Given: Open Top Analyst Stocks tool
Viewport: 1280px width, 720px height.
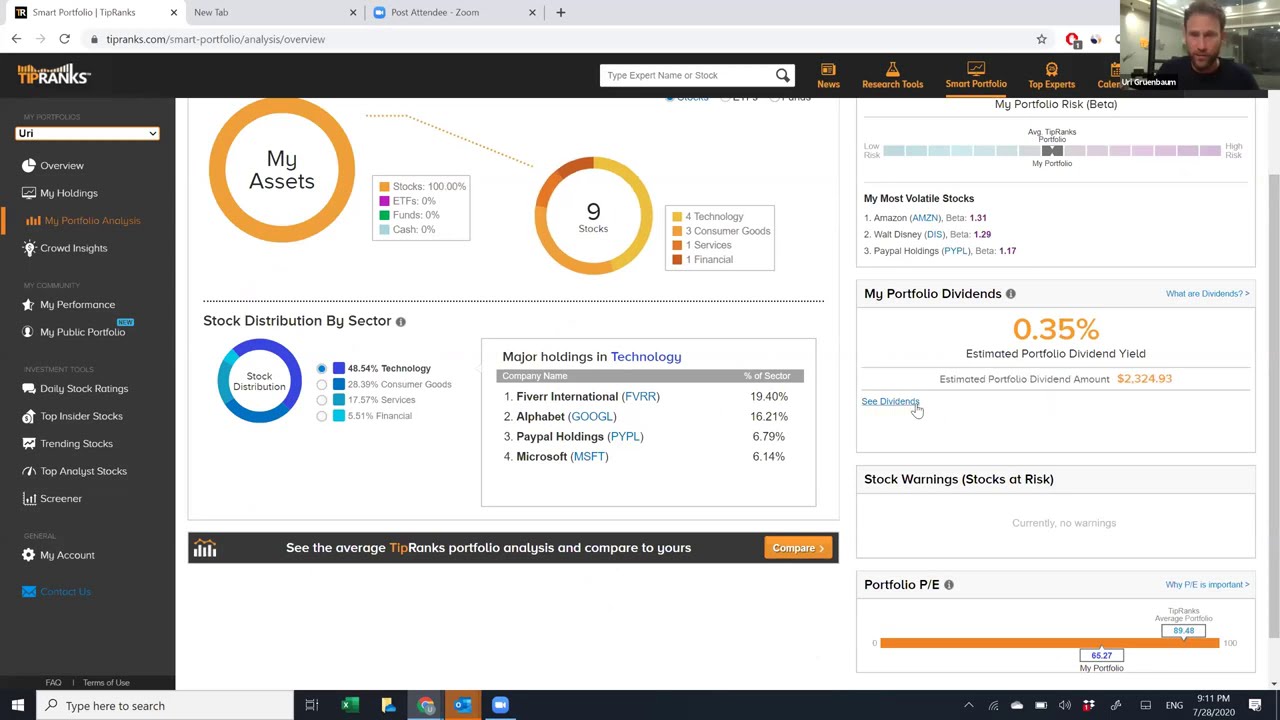Looking at the screenshot, I should pyautogui.click(x=74, y=471).
